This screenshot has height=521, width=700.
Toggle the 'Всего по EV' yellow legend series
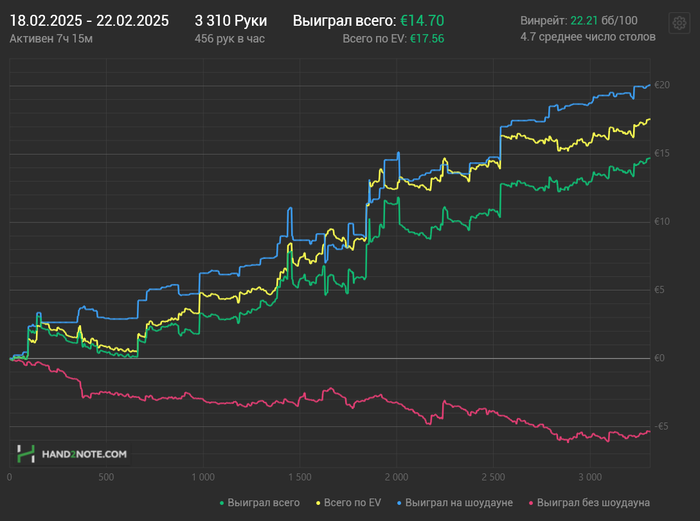pos(349,503)
